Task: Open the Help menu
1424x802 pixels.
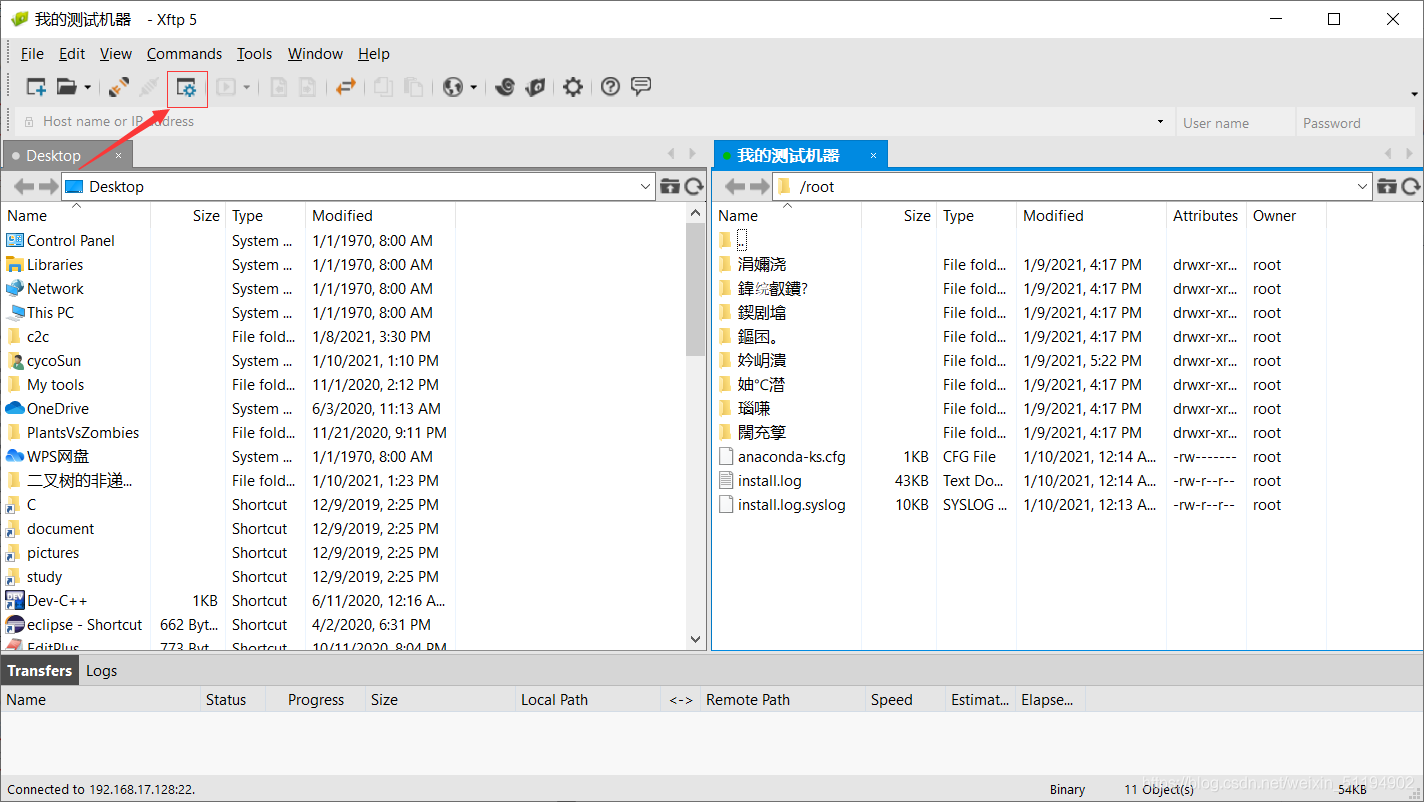Action: pyautogui.click(x=374, y=54)
